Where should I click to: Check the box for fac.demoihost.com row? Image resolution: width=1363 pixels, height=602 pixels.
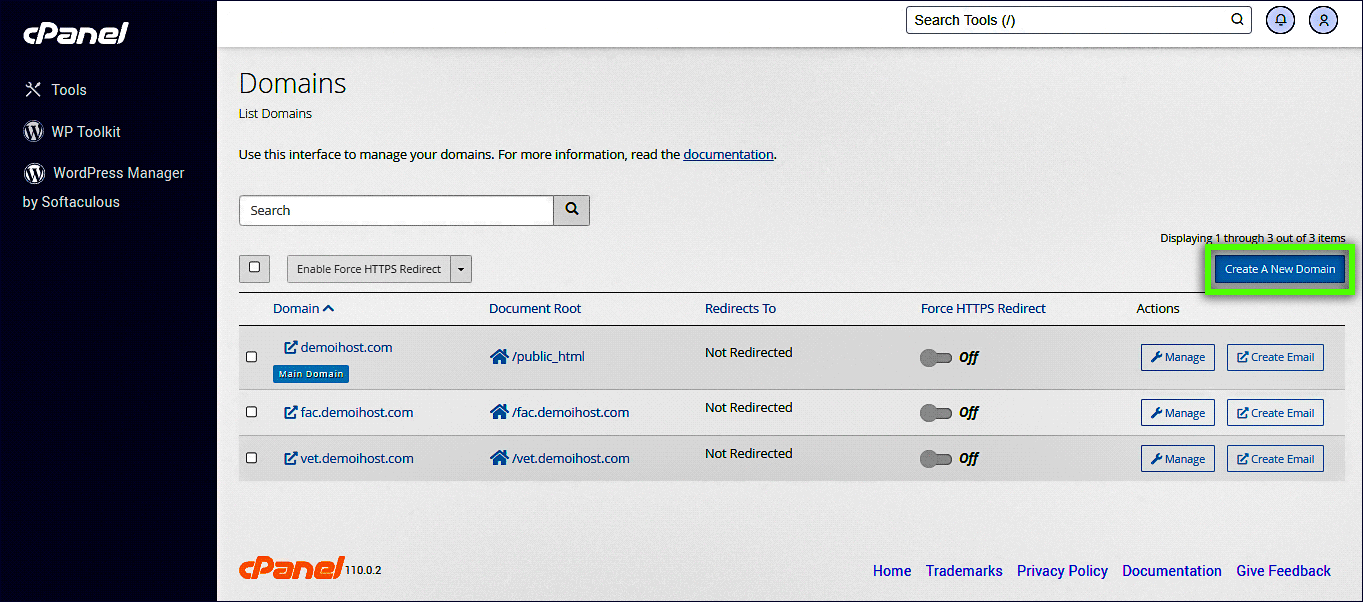pyautogui.click(x=252, y=412)
